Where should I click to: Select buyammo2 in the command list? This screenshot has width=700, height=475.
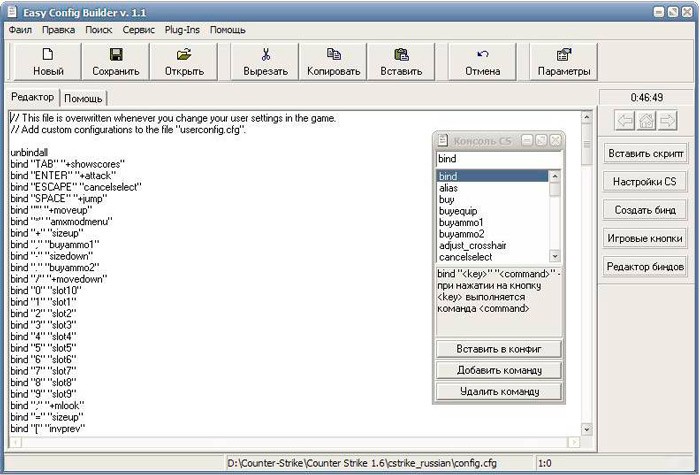point(492,234)
